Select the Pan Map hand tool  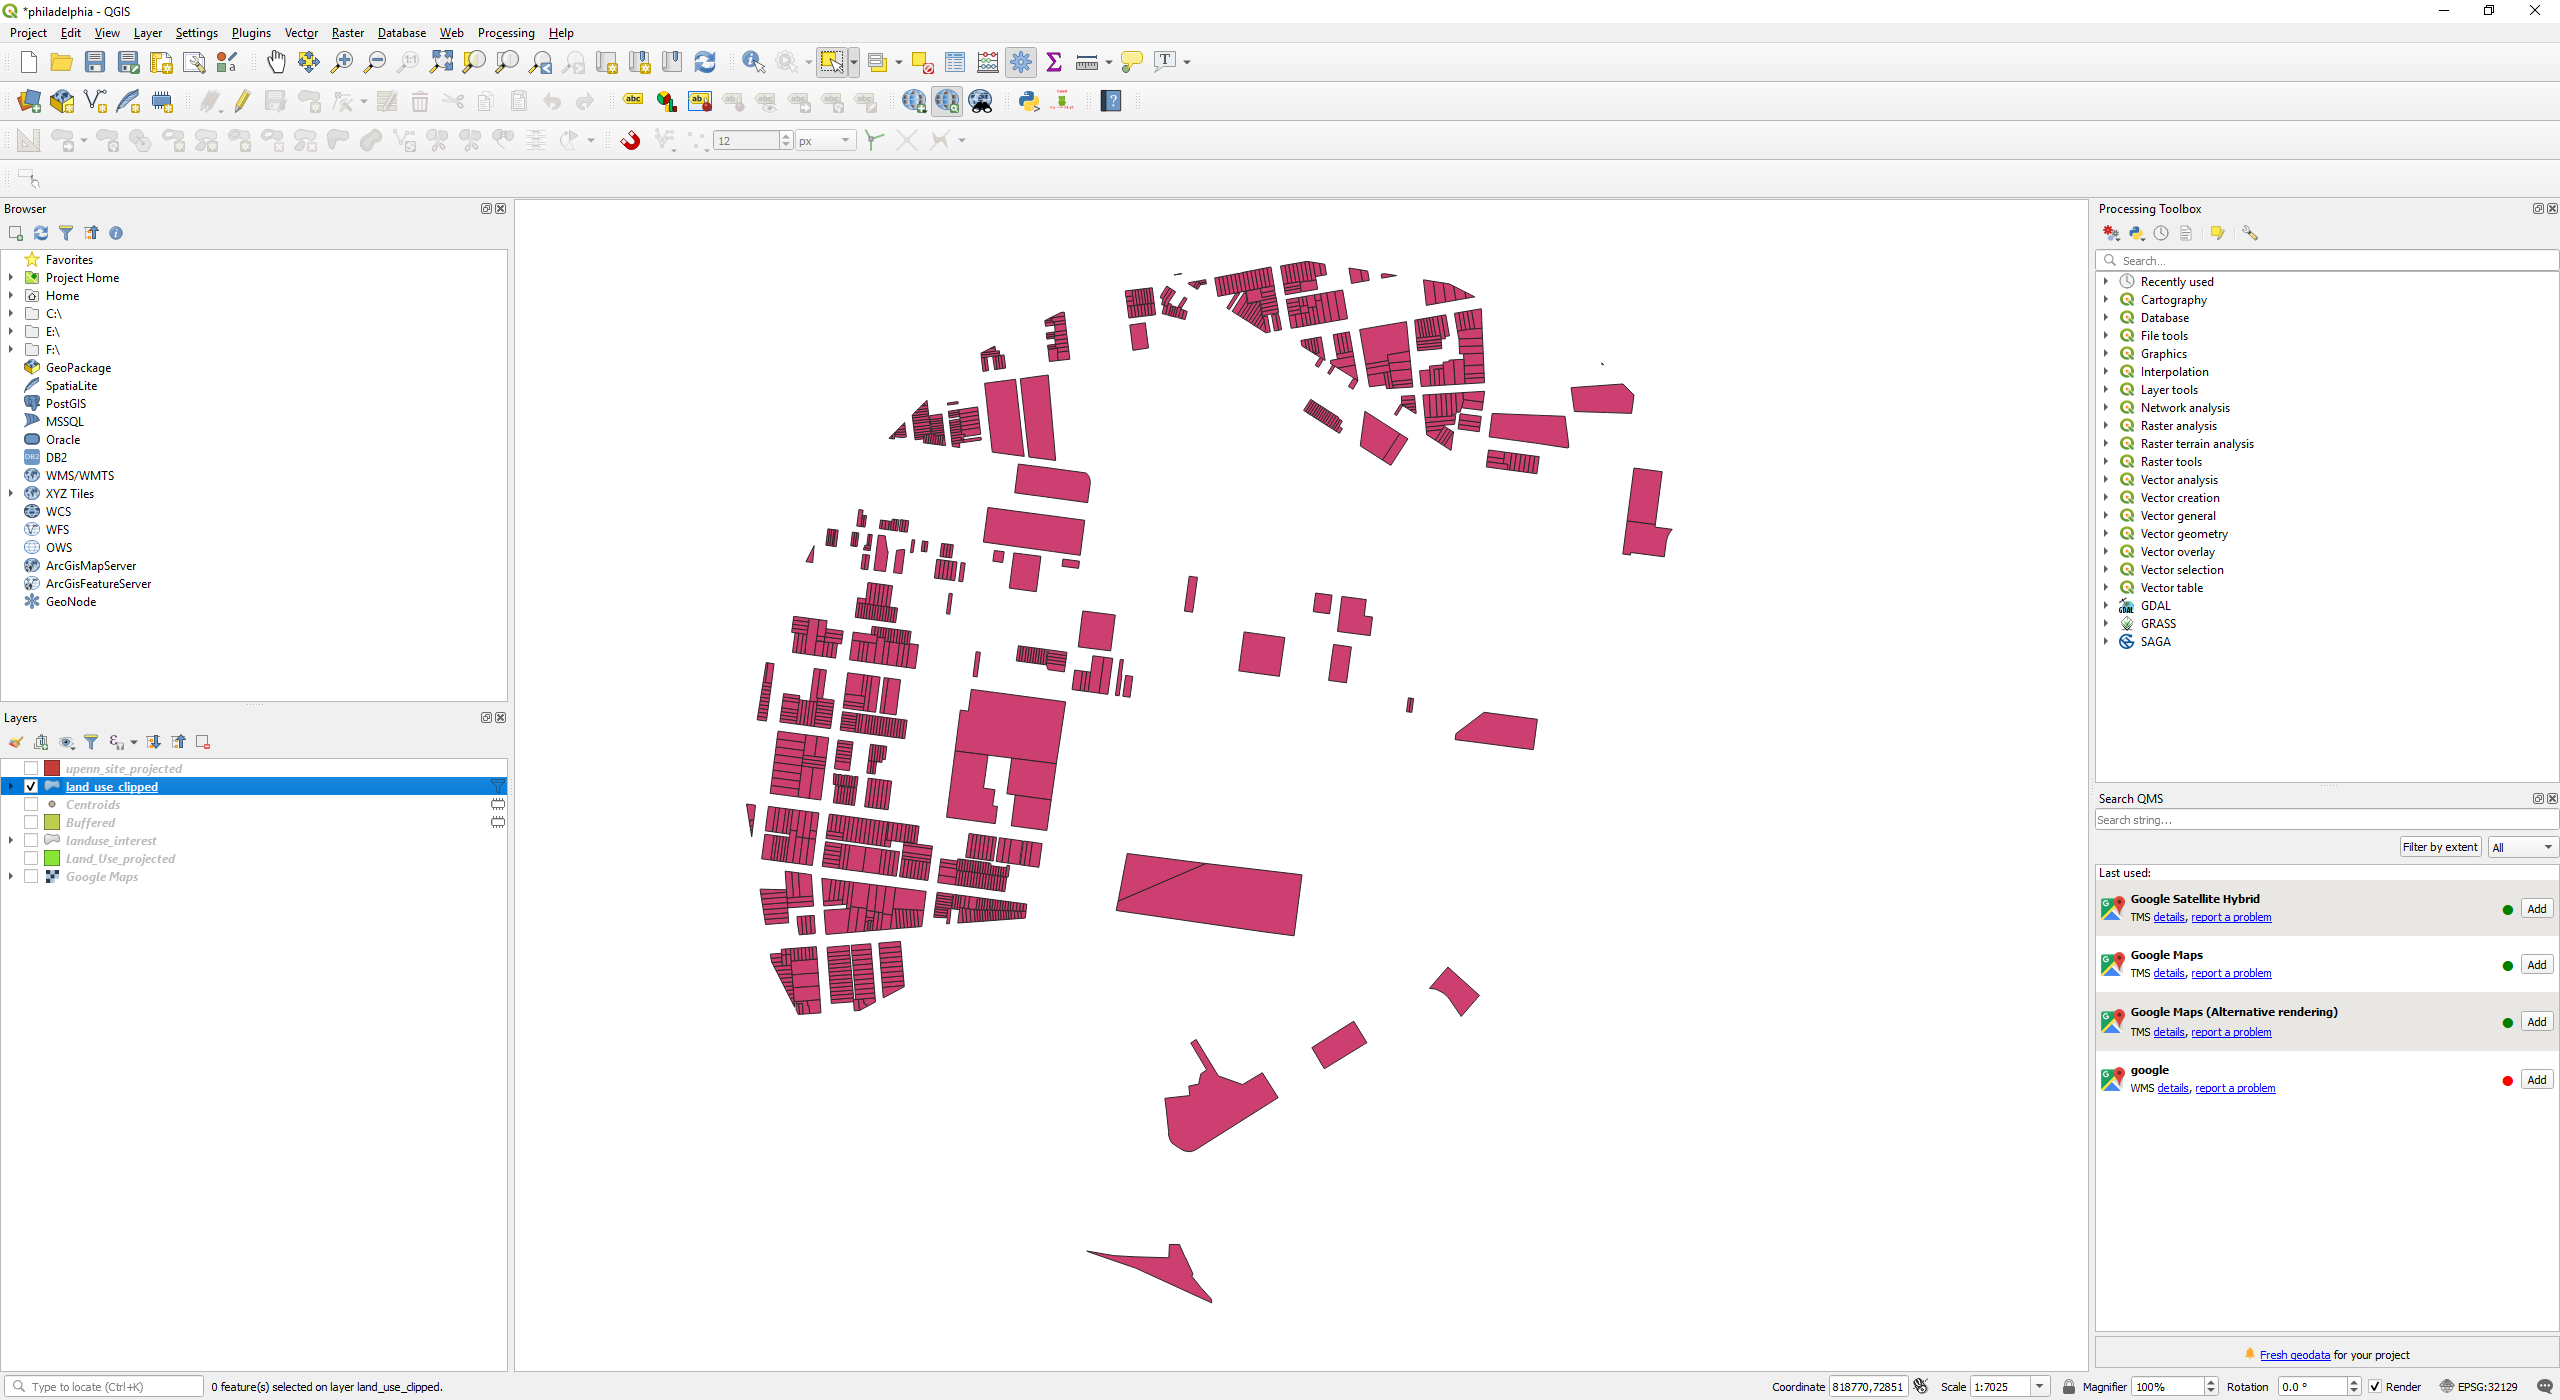(x=276, y=62)
